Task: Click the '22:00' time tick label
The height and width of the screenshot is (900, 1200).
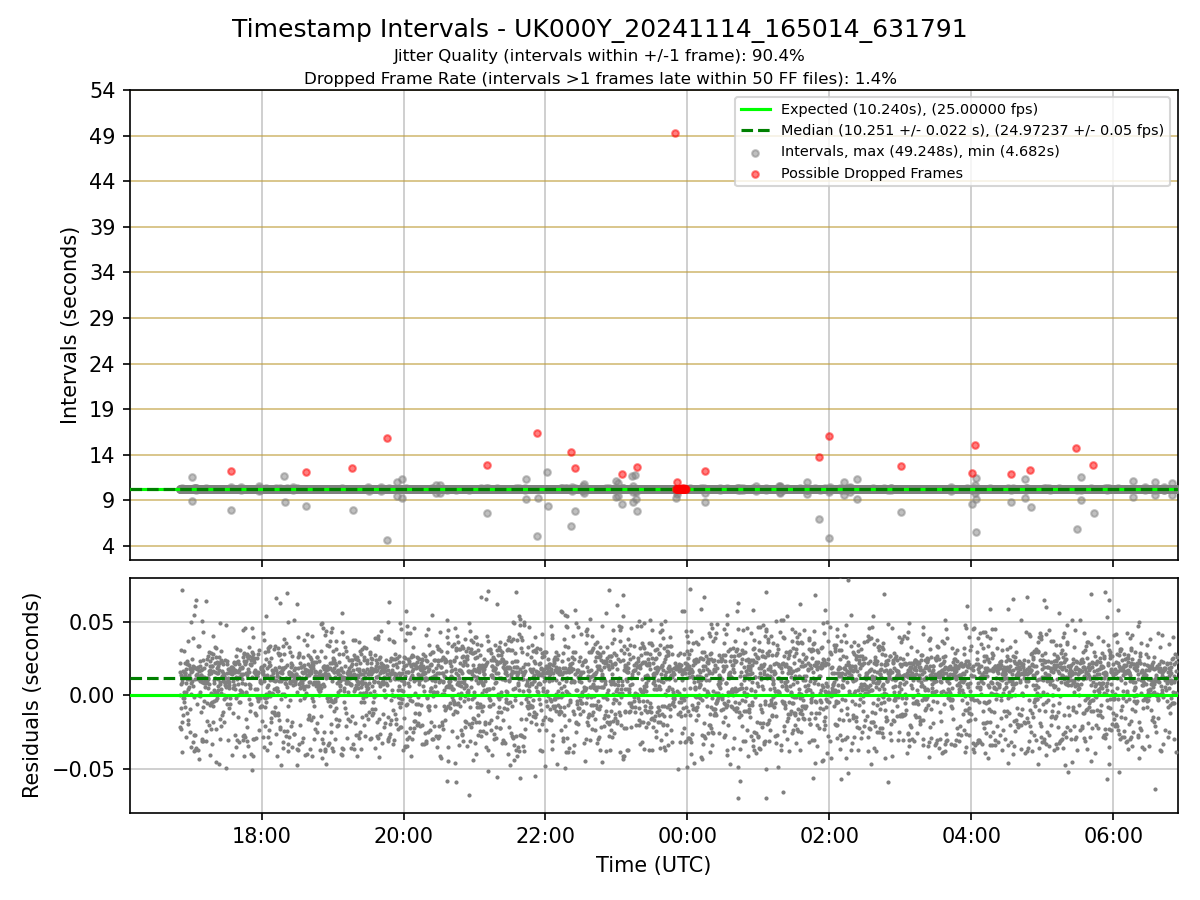Action: pyautogui.click(x=545, y=836)
